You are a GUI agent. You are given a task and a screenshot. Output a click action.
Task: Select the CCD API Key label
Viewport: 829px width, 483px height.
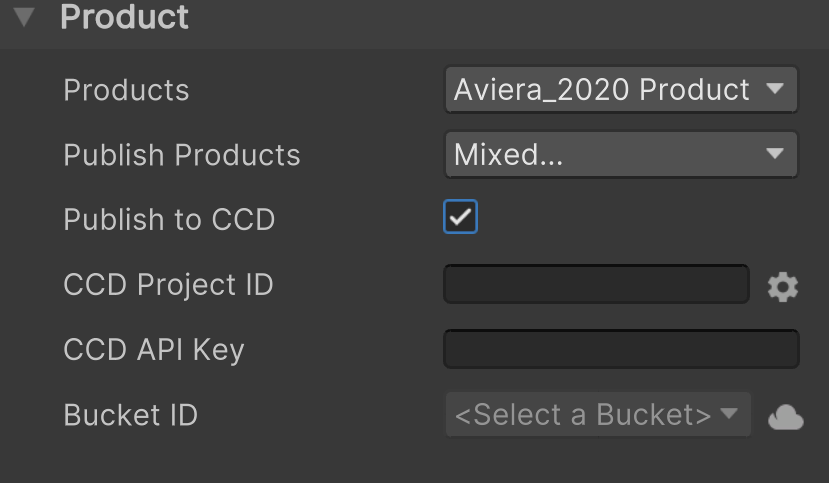click(x=154, y=350)
